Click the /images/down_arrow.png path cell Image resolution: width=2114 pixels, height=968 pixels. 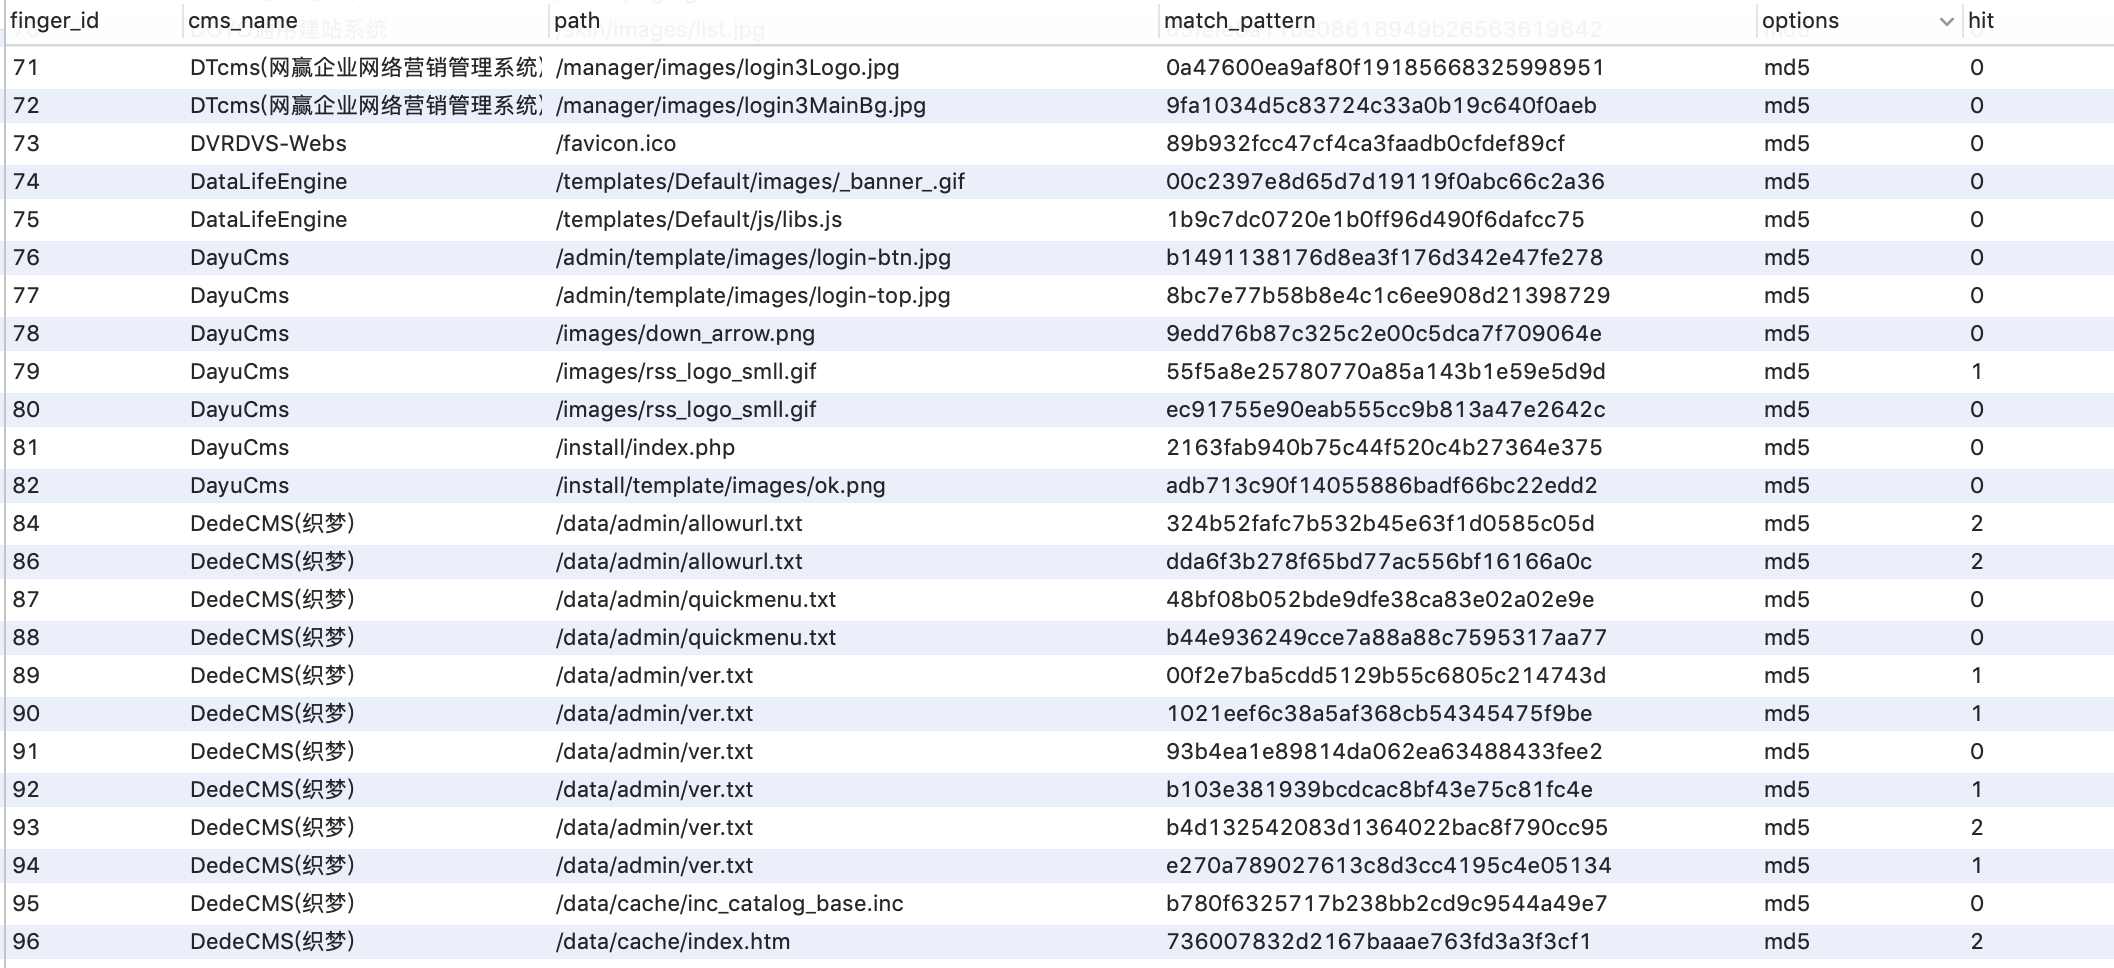coord(685,334)
